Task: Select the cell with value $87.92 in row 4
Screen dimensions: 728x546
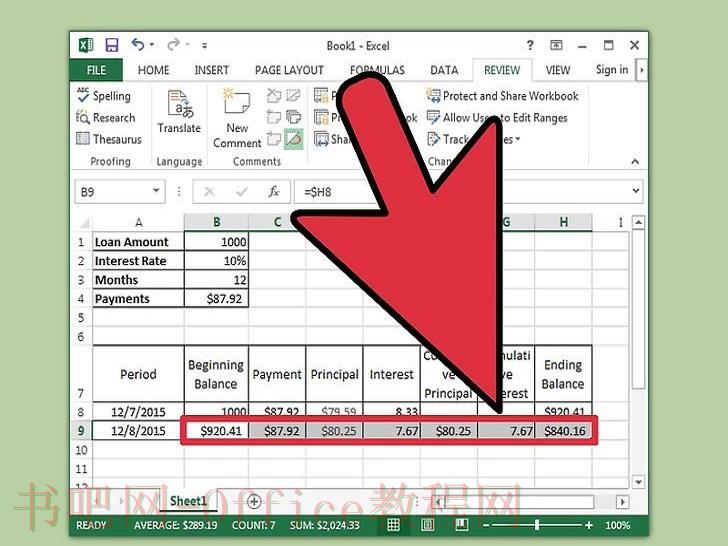Action: (216, 299)
